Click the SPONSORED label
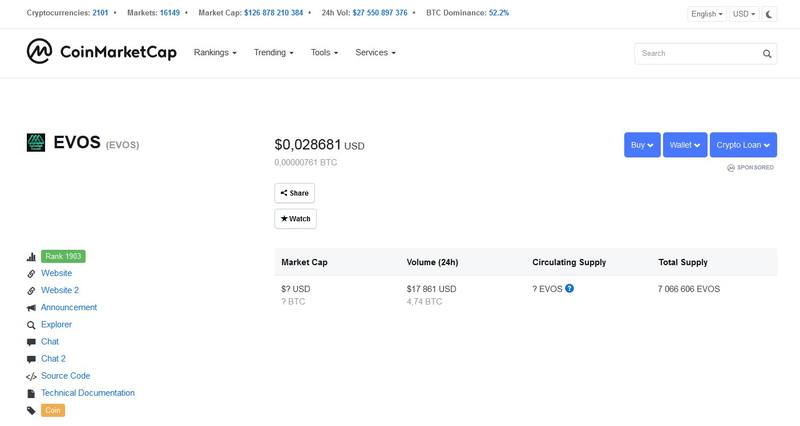The width and height of the screenshot is (800, 426). pos(751,167)
